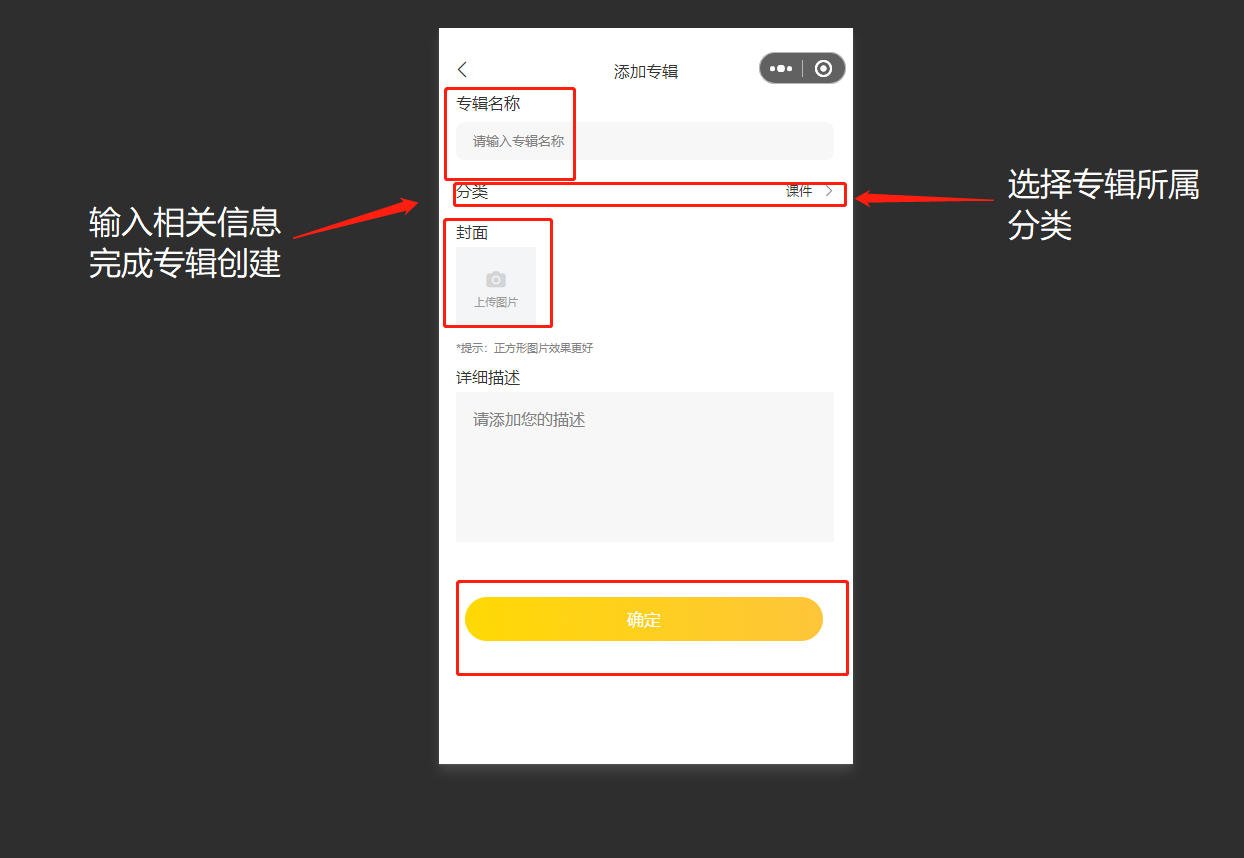The width and height of the screenshot is (1244, 858).
Task: Click the red arrow pointing at the category row
Action: coord(925,198)
